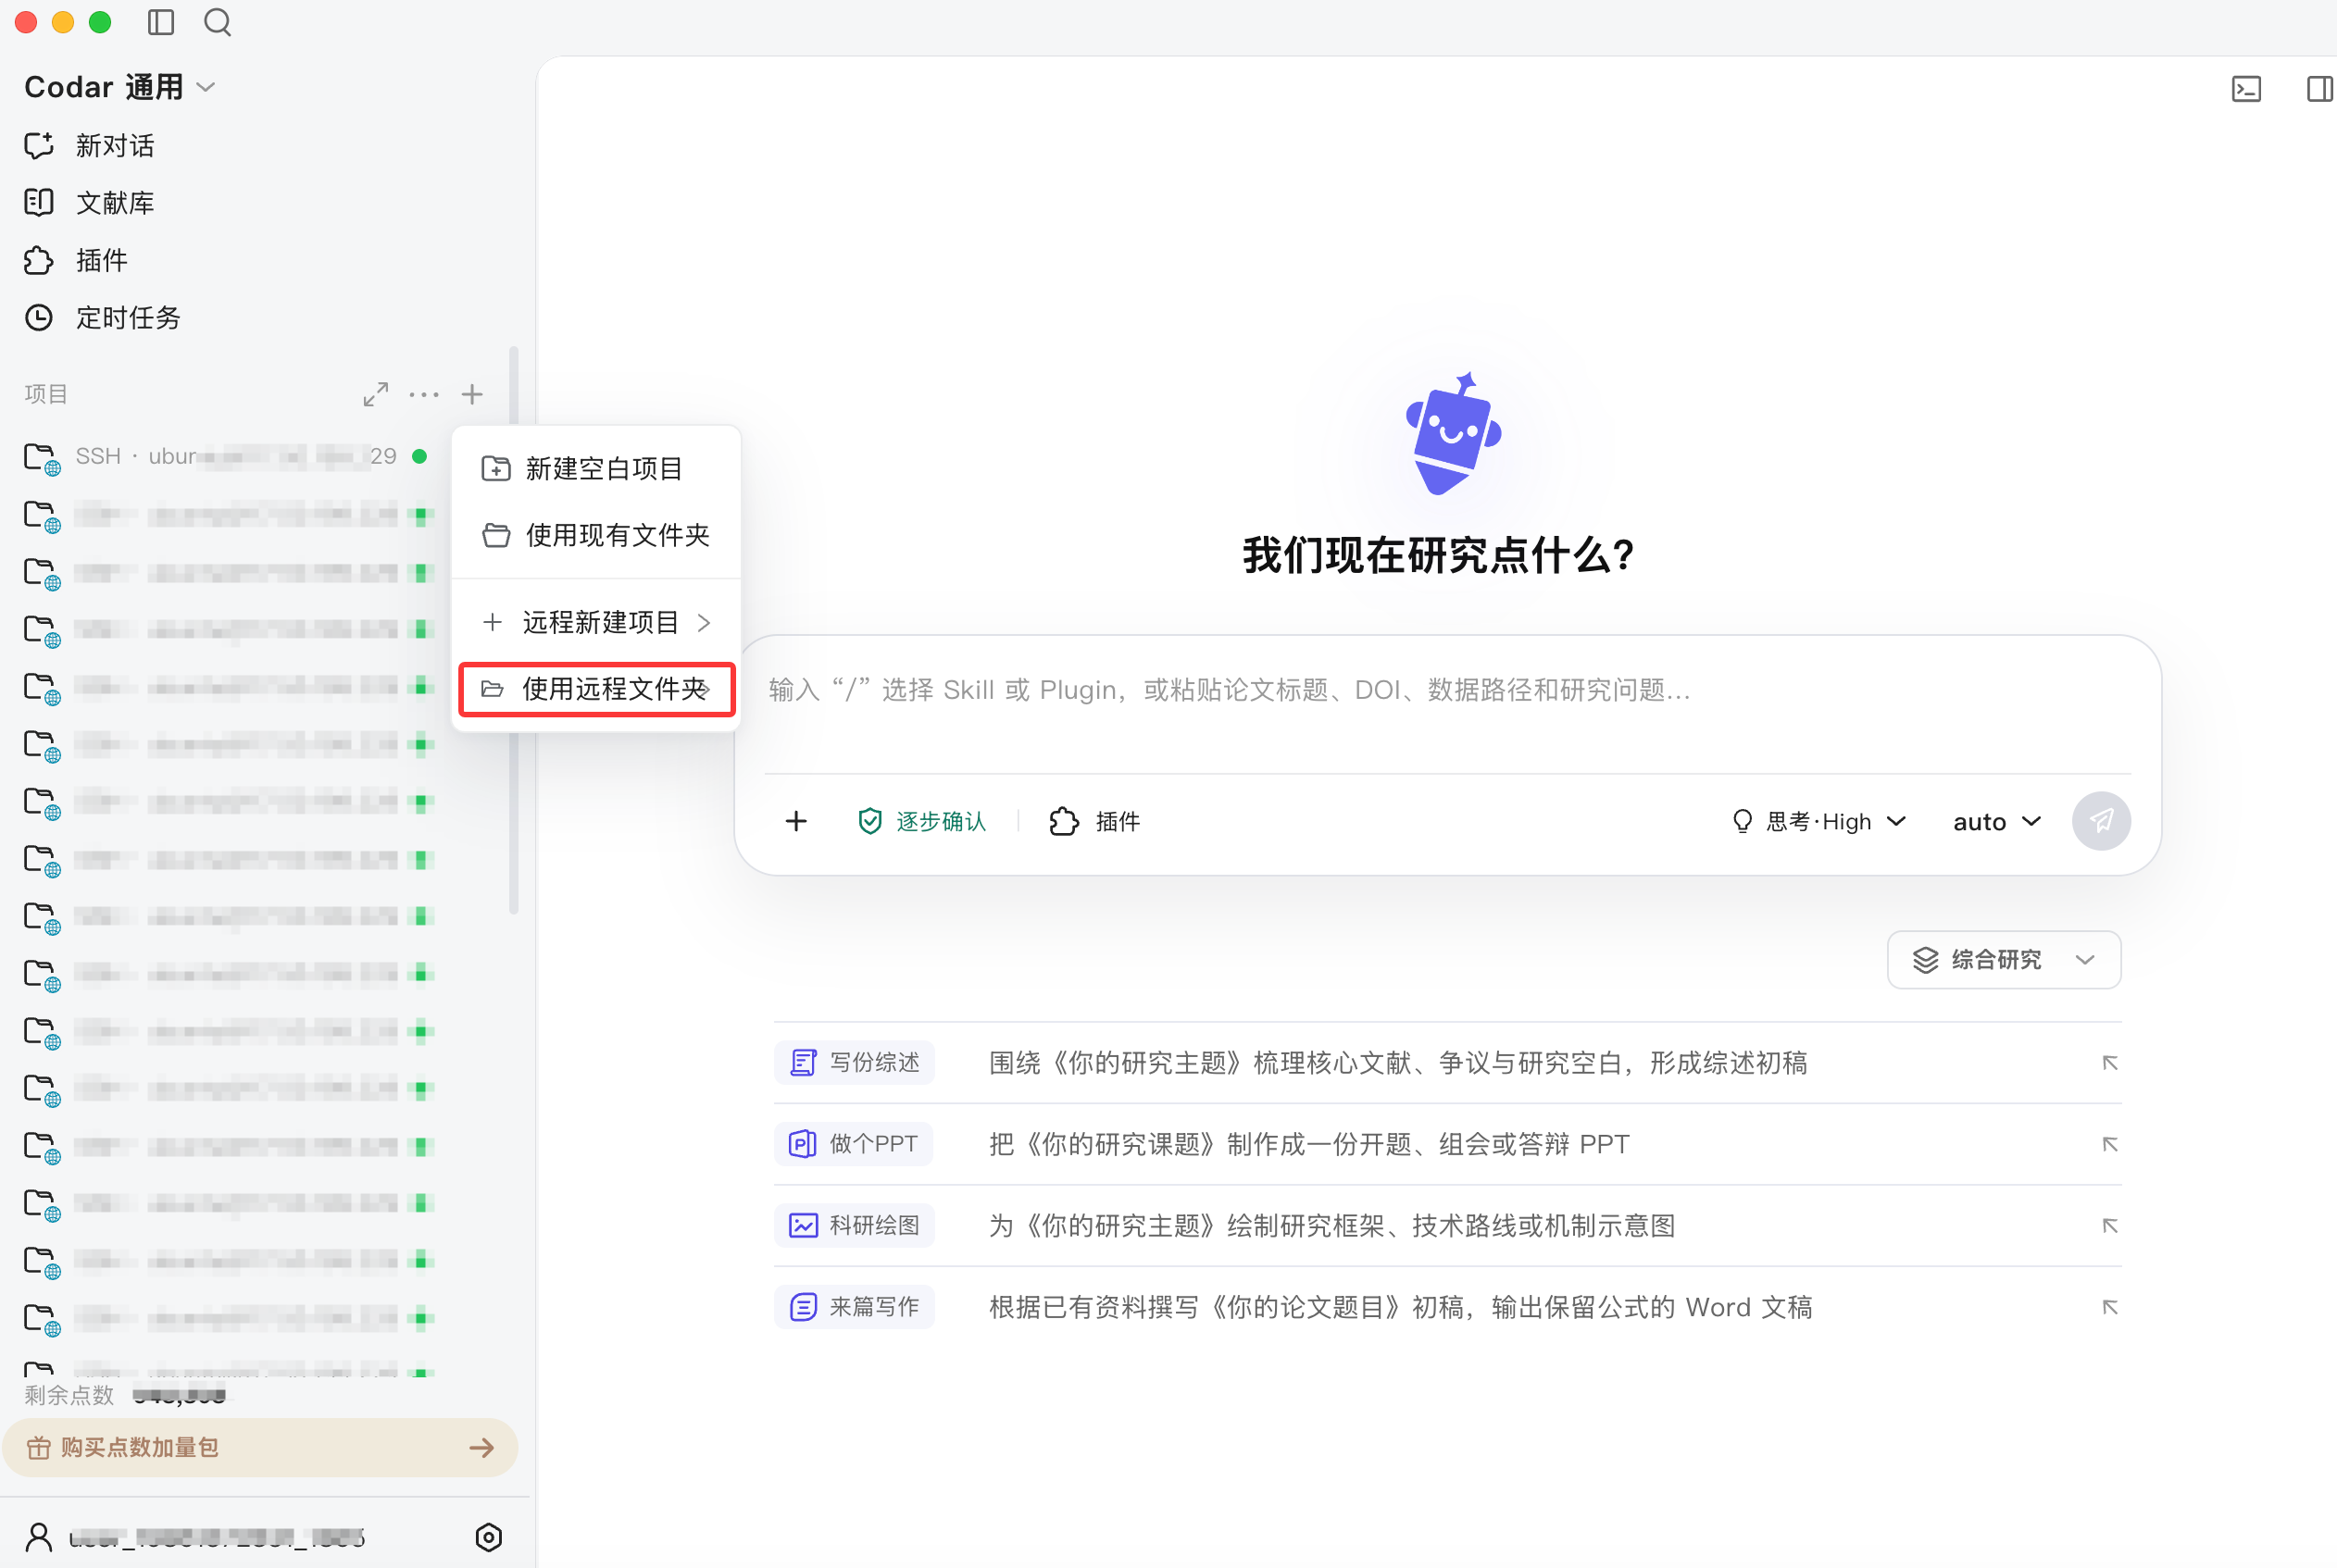Screen dimensions: 2337x1568
Task: Click the plus attachment icon in input box
Action: coord(796,821)
